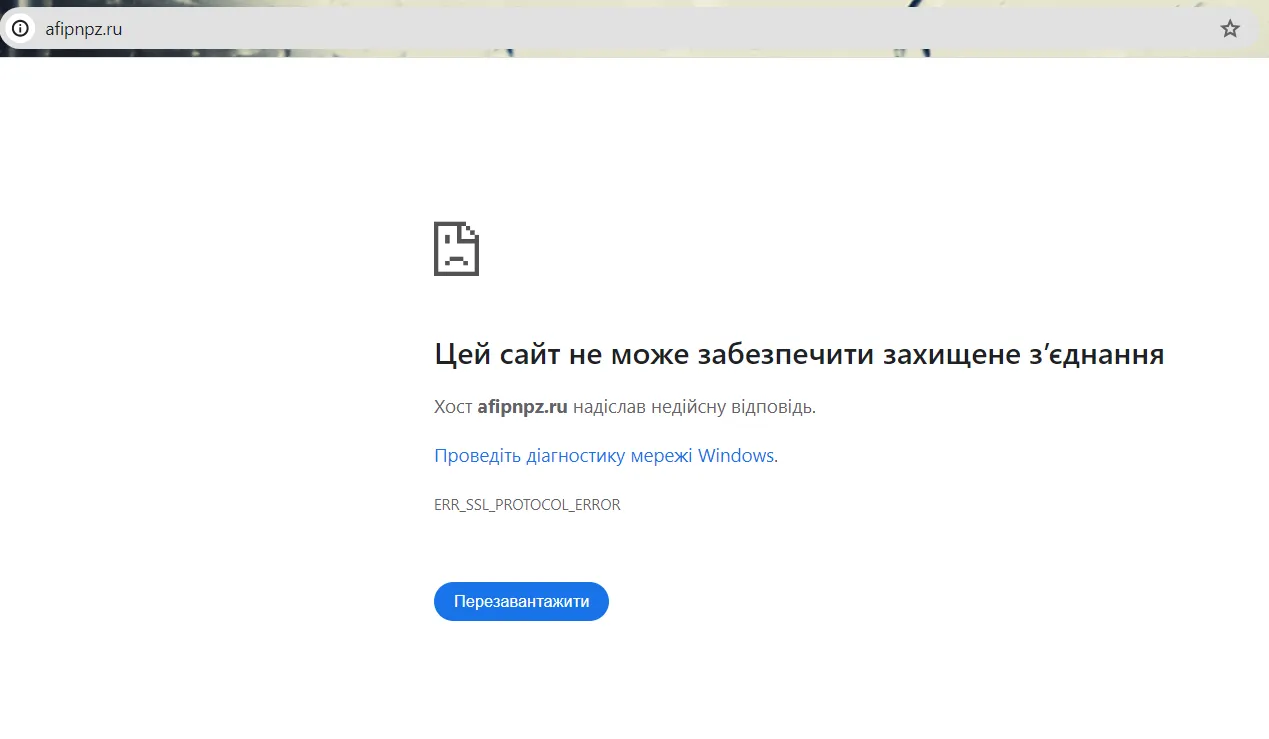Click the blue reload button
The image size is (1269, 739).
pos(521,601)
